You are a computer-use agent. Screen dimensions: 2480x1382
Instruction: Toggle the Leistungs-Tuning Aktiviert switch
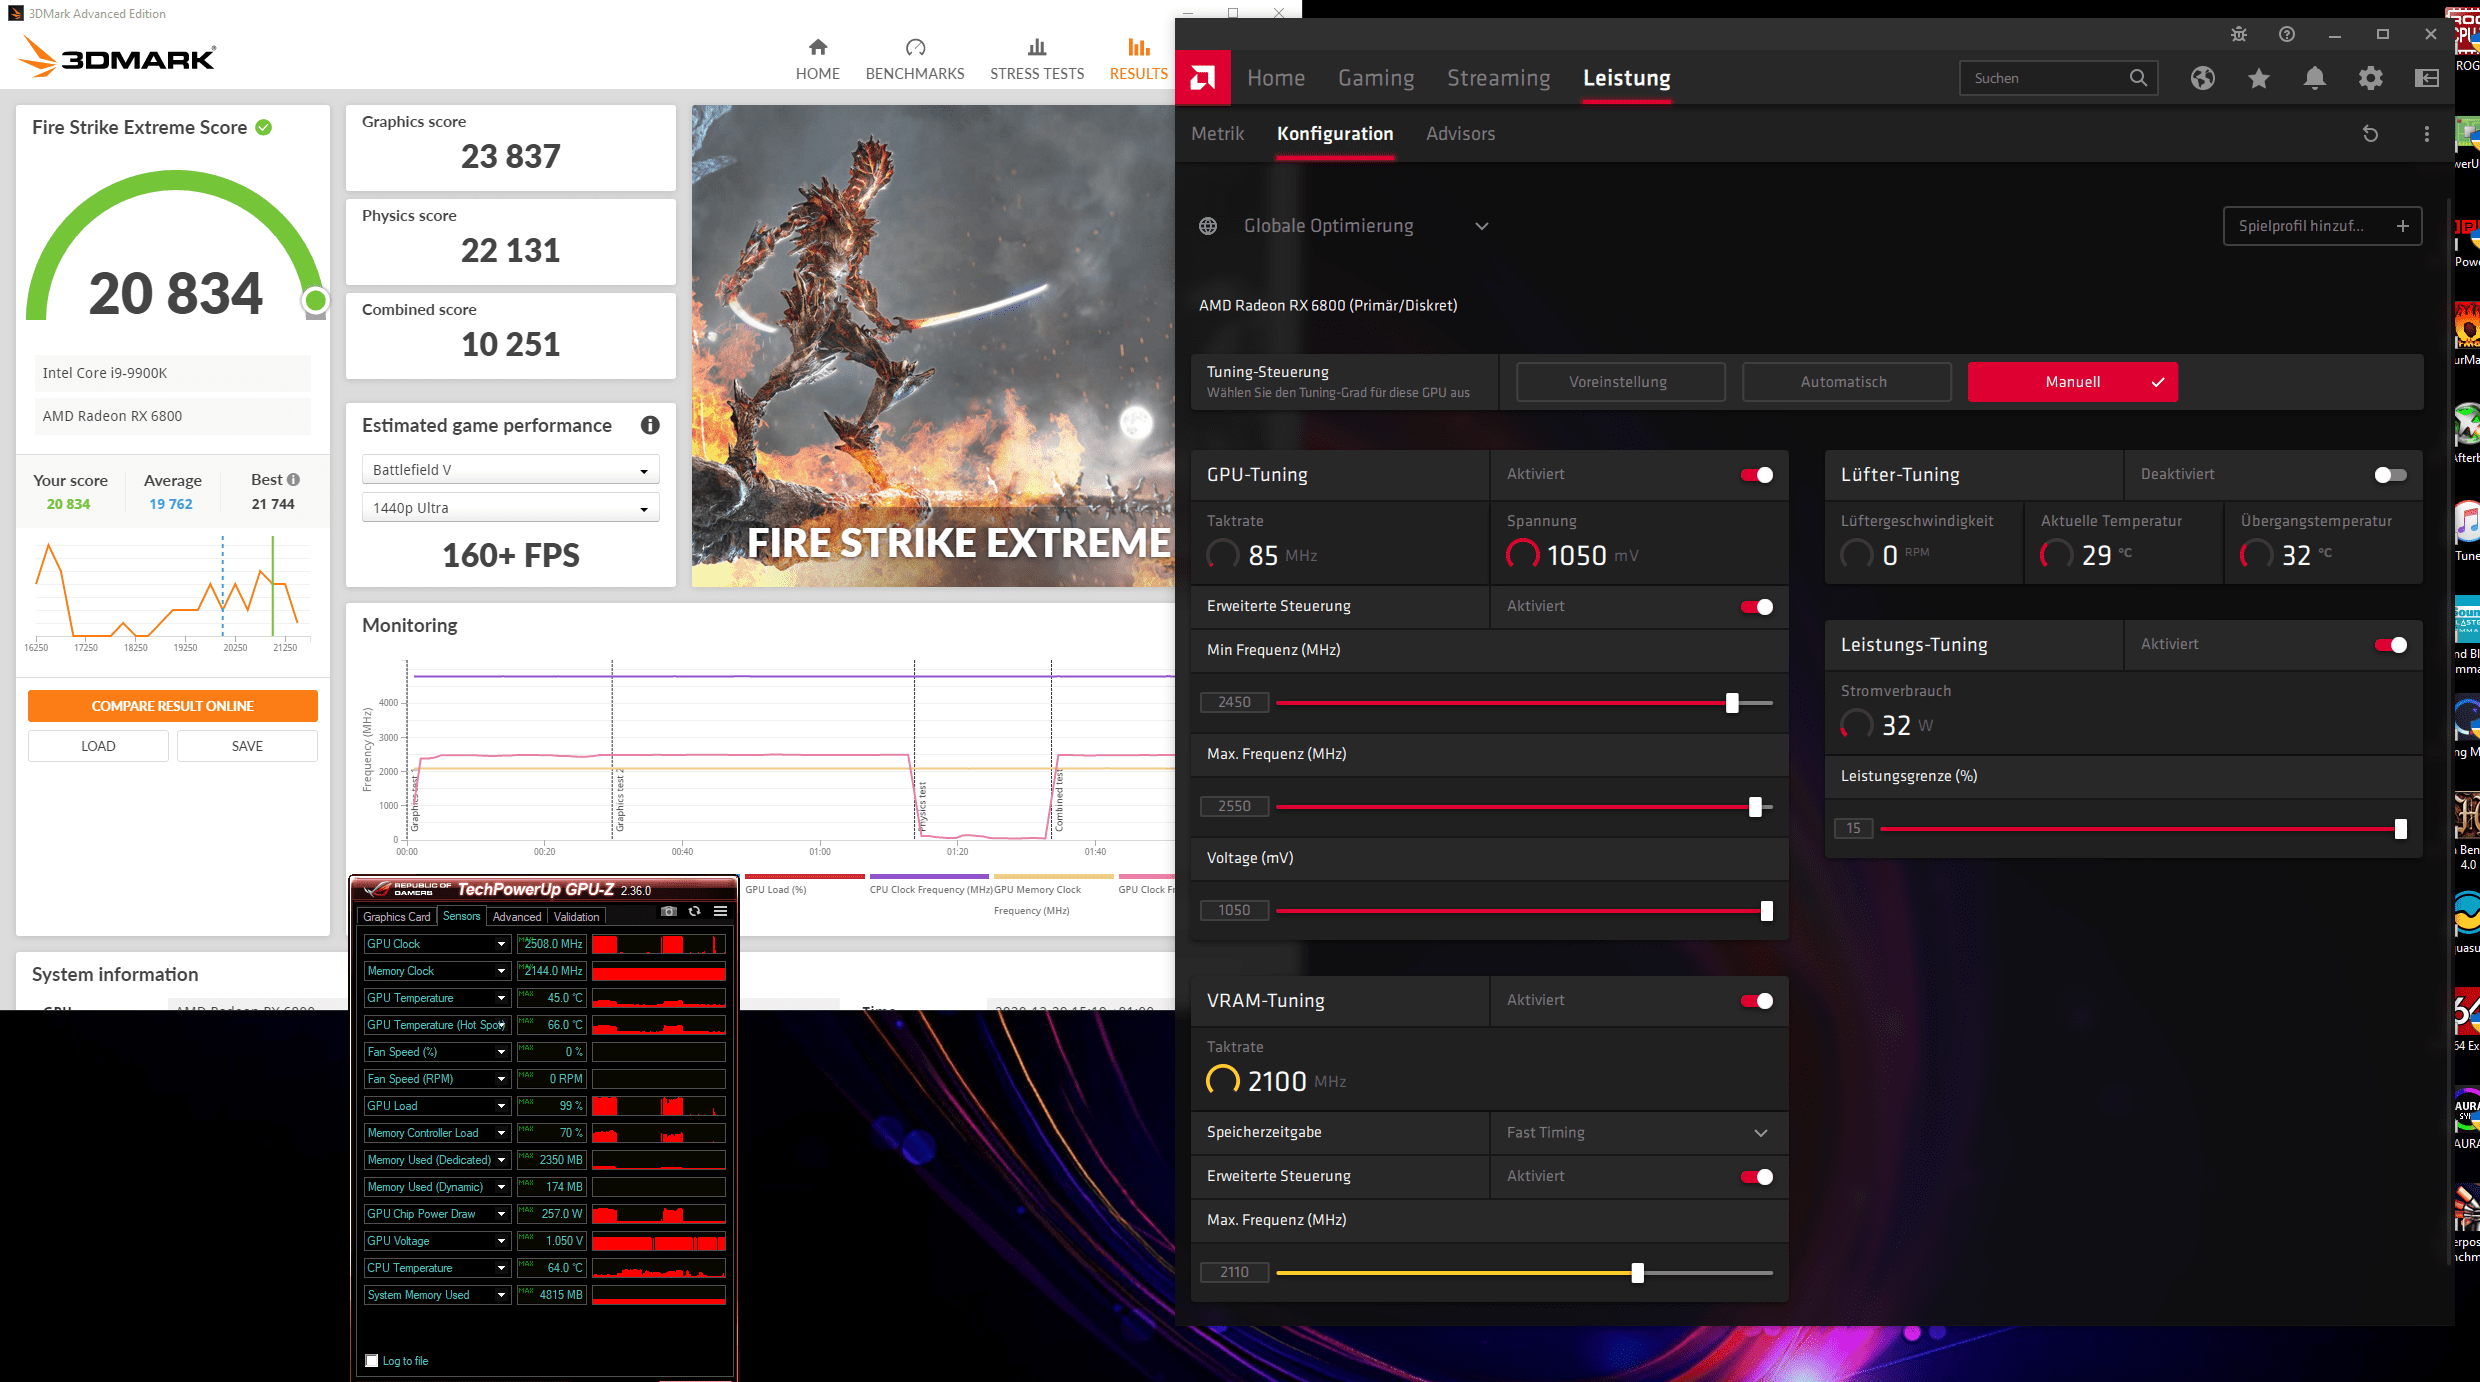pos(2391,645)
